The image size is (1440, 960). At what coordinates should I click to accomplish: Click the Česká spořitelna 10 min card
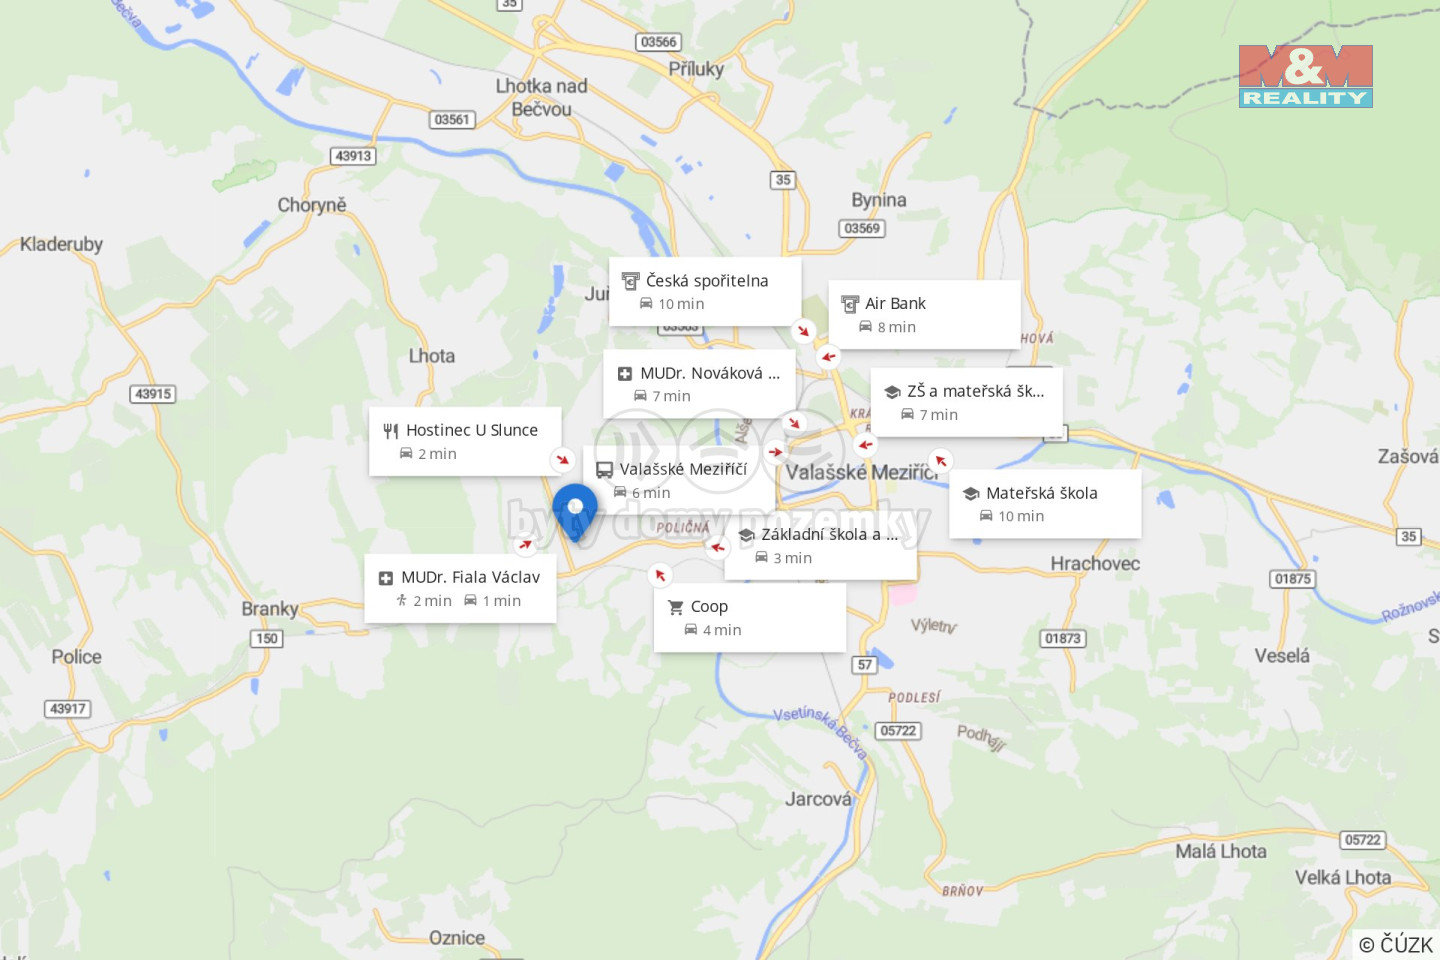point(705,292)
